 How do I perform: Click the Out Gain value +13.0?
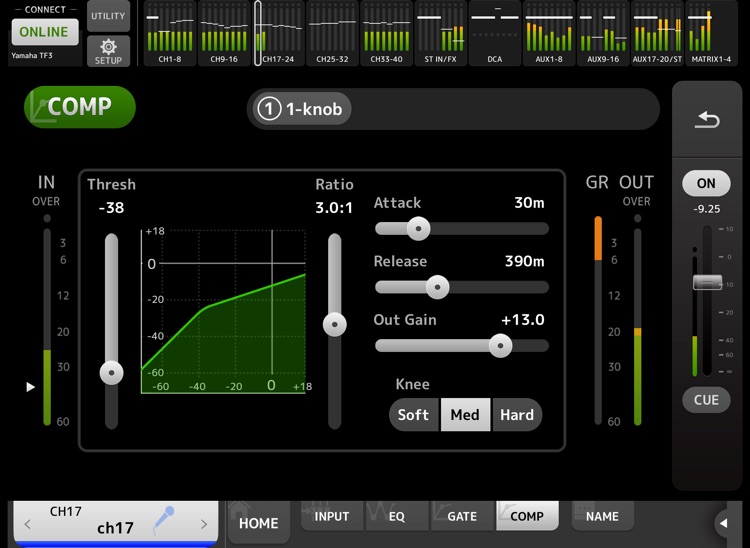tap(522, 319)
